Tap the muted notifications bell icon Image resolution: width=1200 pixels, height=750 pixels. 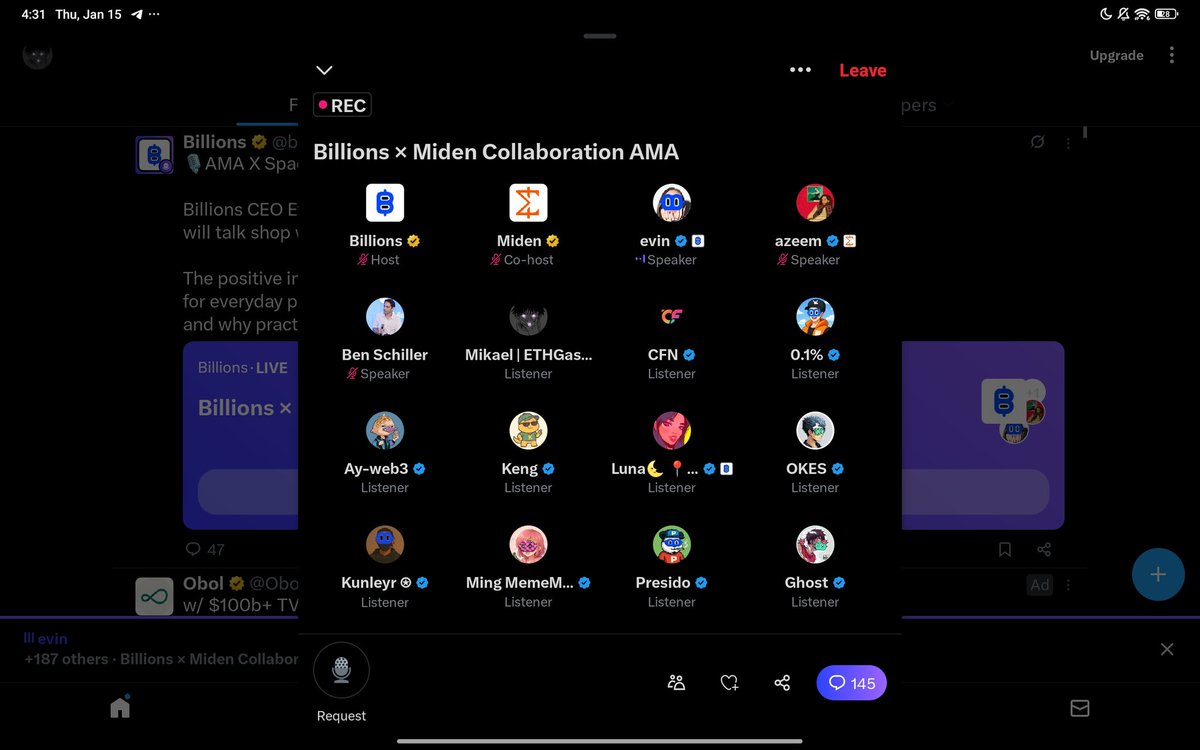pos(1123,14)
